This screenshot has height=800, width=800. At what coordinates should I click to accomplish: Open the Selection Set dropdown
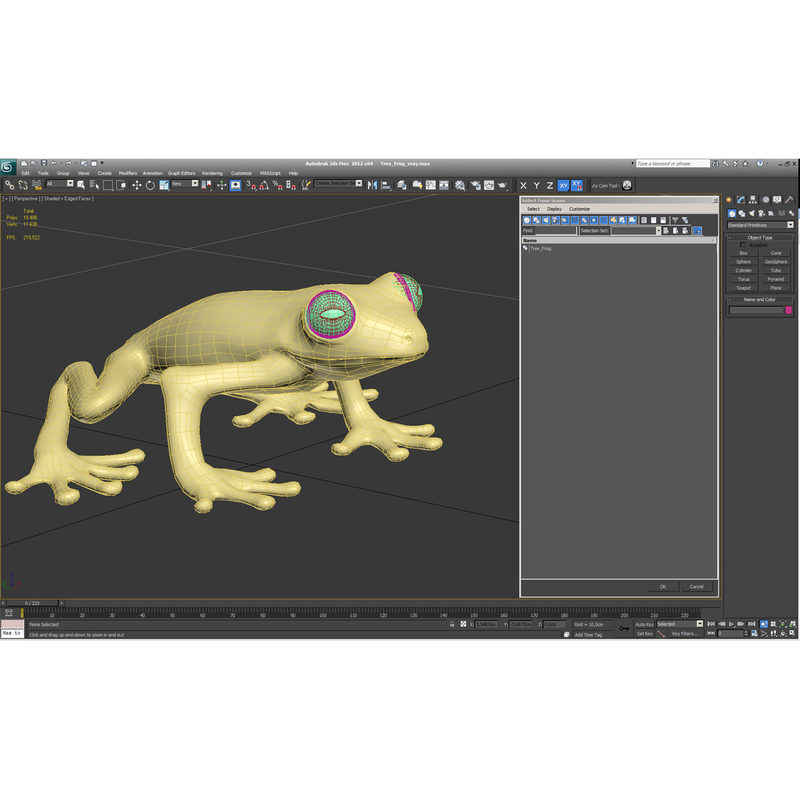click(x=659, y=231)
